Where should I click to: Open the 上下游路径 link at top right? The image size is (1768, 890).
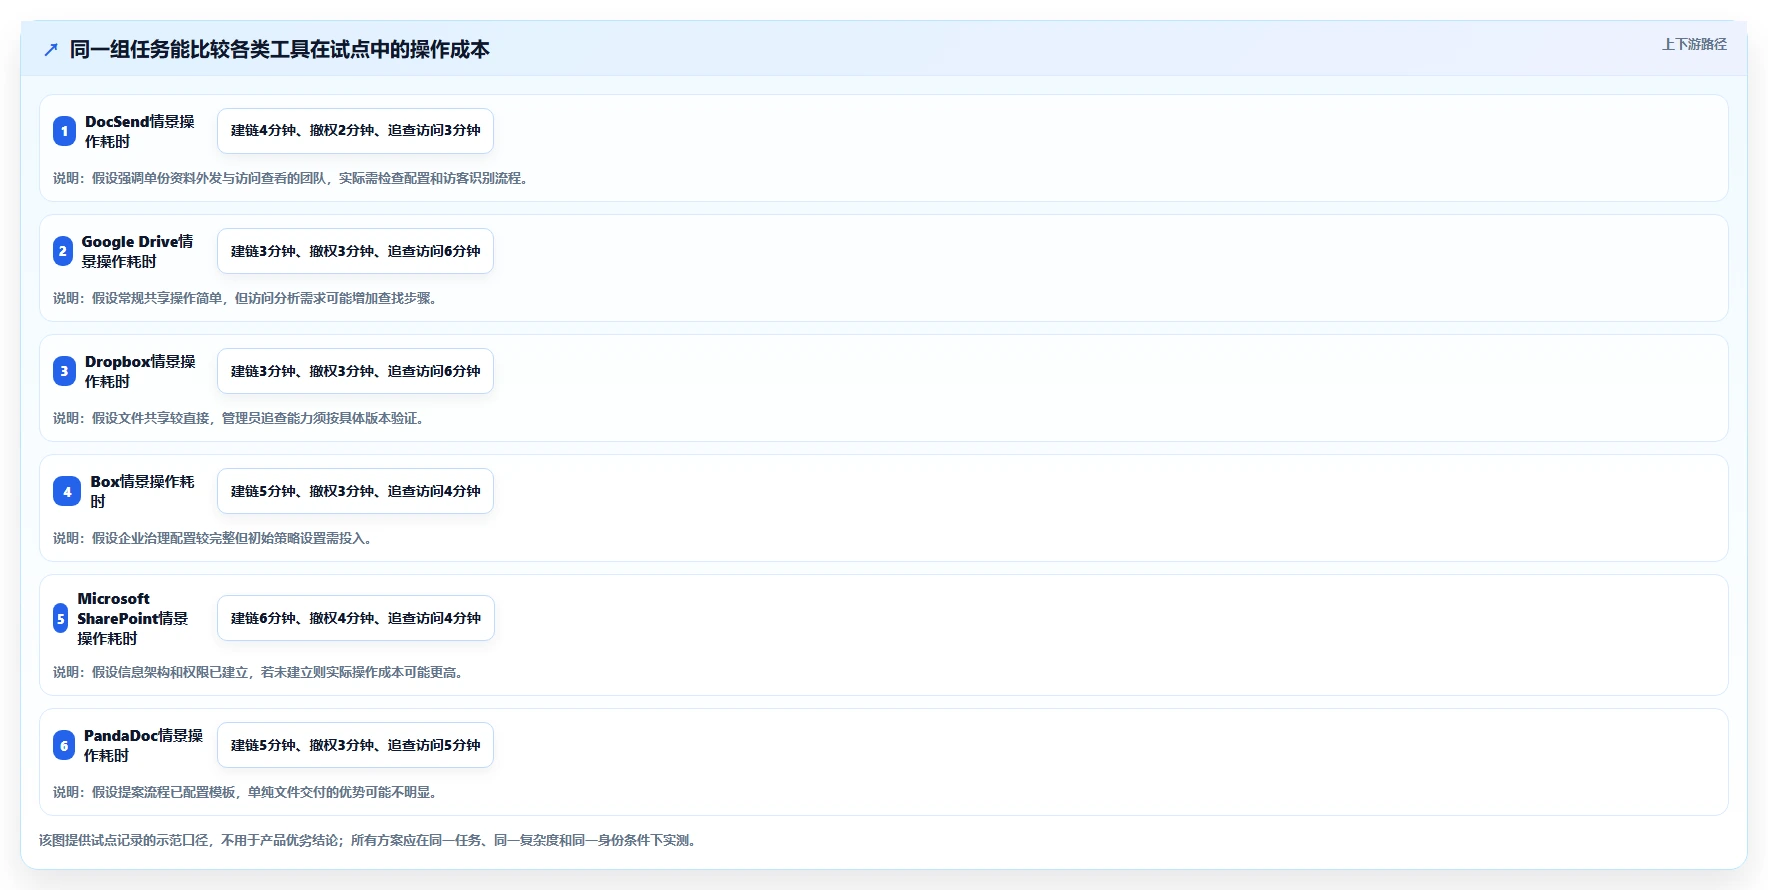click(1694, 44)
